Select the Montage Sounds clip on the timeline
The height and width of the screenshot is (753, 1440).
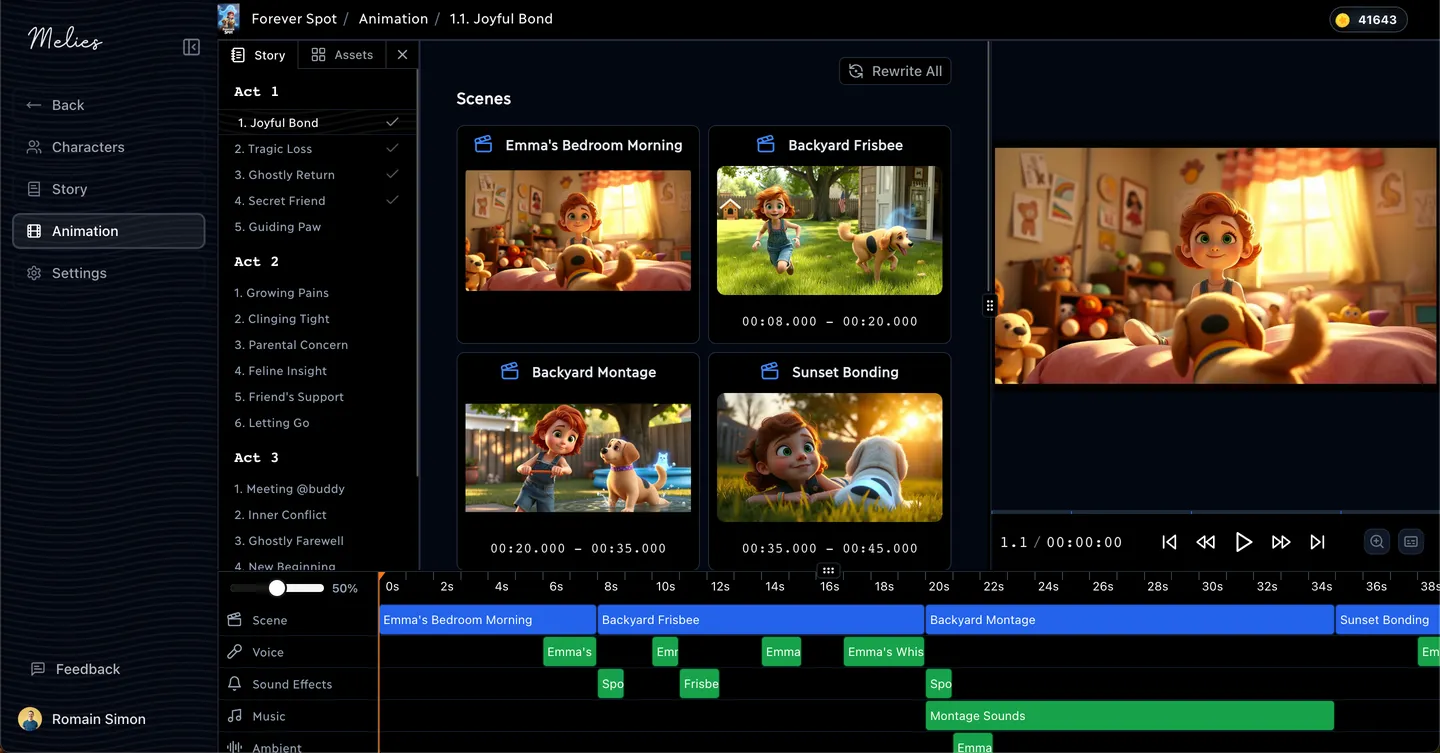pyautogui.click(x=1129, y=715)
